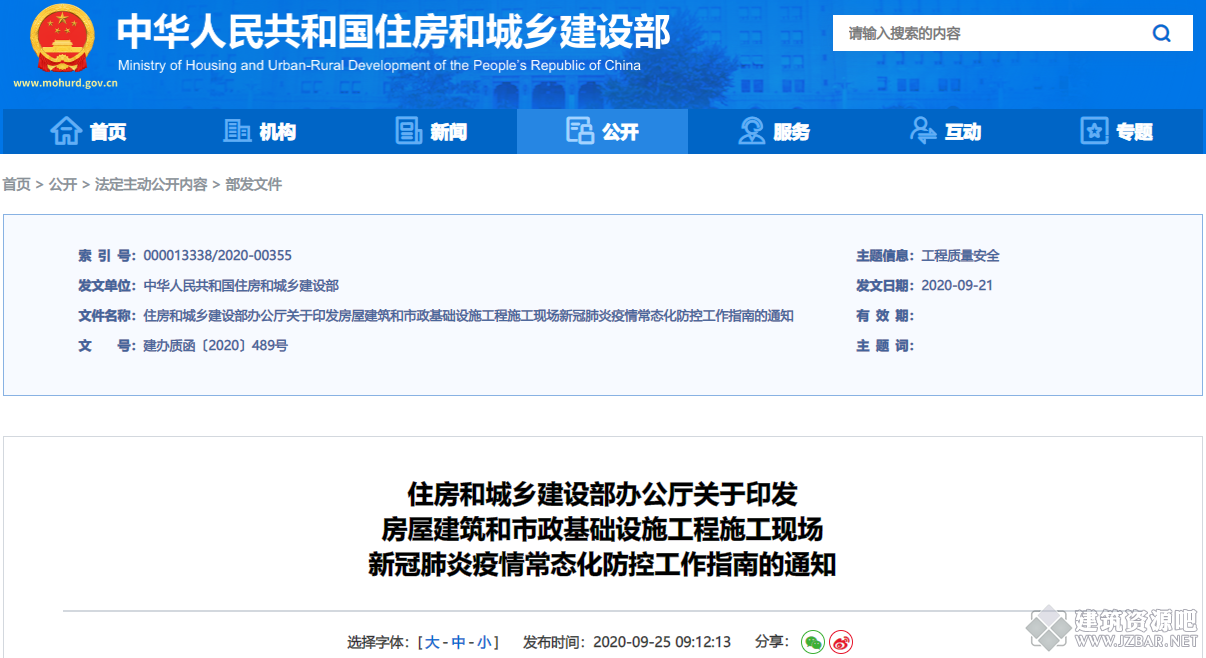The width and height of the screenshot is (1206, 658).
Task: Go to 公开 in the breadcrumb
Action: point(63,185)
